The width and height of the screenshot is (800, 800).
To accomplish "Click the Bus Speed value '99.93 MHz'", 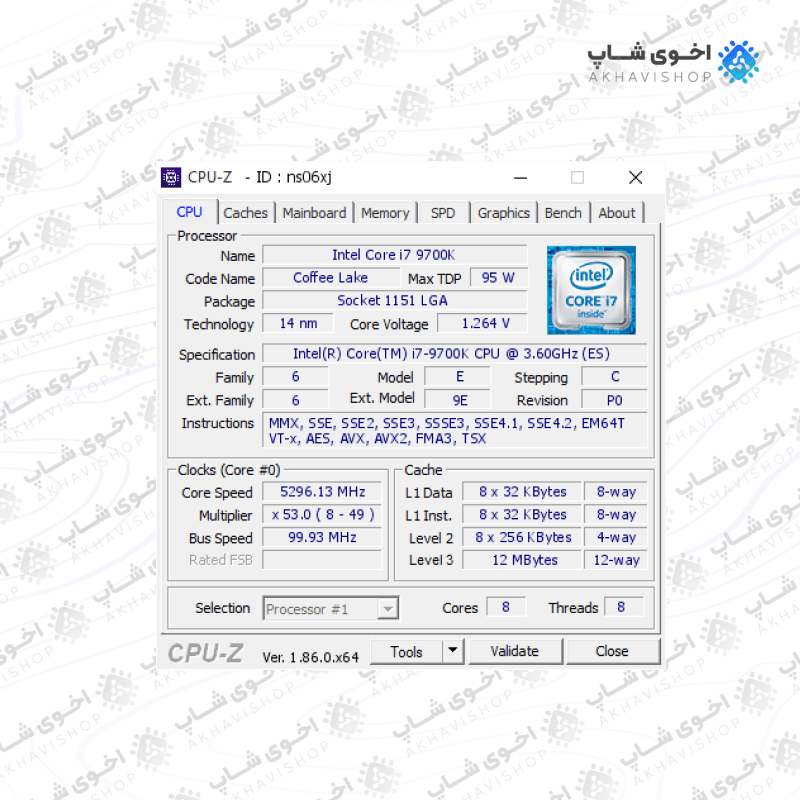I will 322,537.
